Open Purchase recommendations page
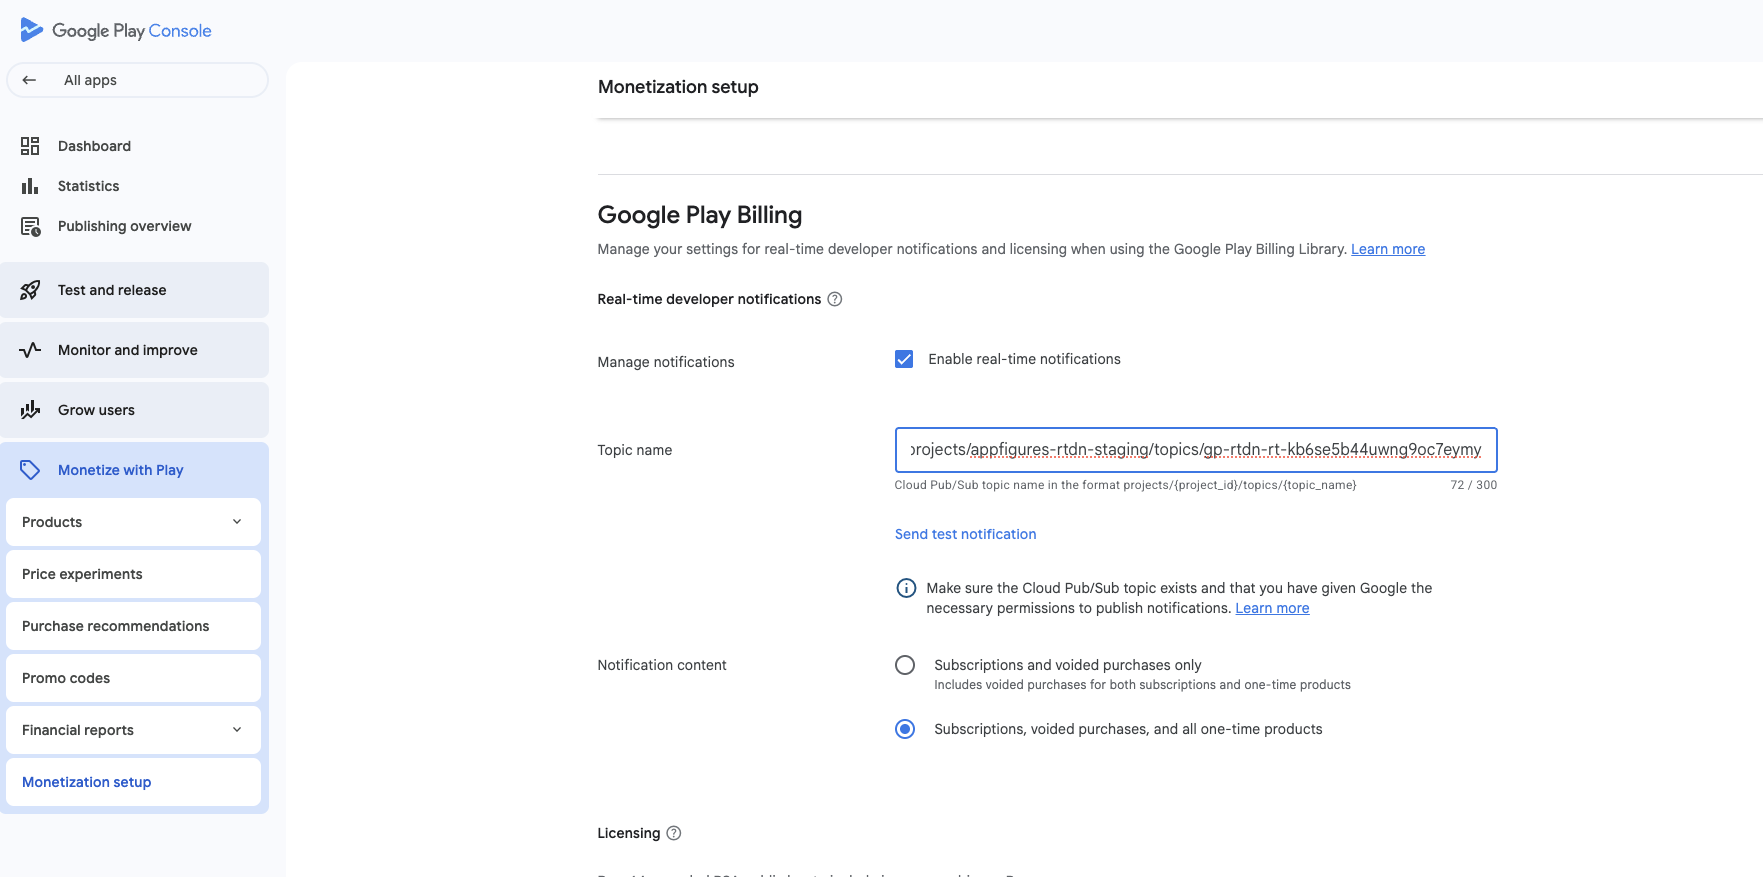 pos(133,626)
